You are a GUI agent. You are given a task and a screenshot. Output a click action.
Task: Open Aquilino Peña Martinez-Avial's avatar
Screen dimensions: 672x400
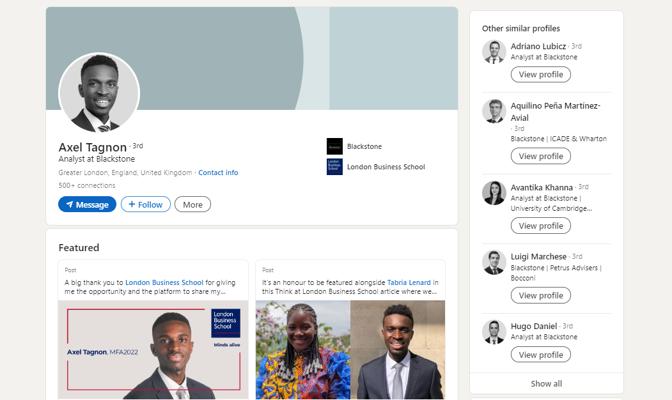[494, 111]
